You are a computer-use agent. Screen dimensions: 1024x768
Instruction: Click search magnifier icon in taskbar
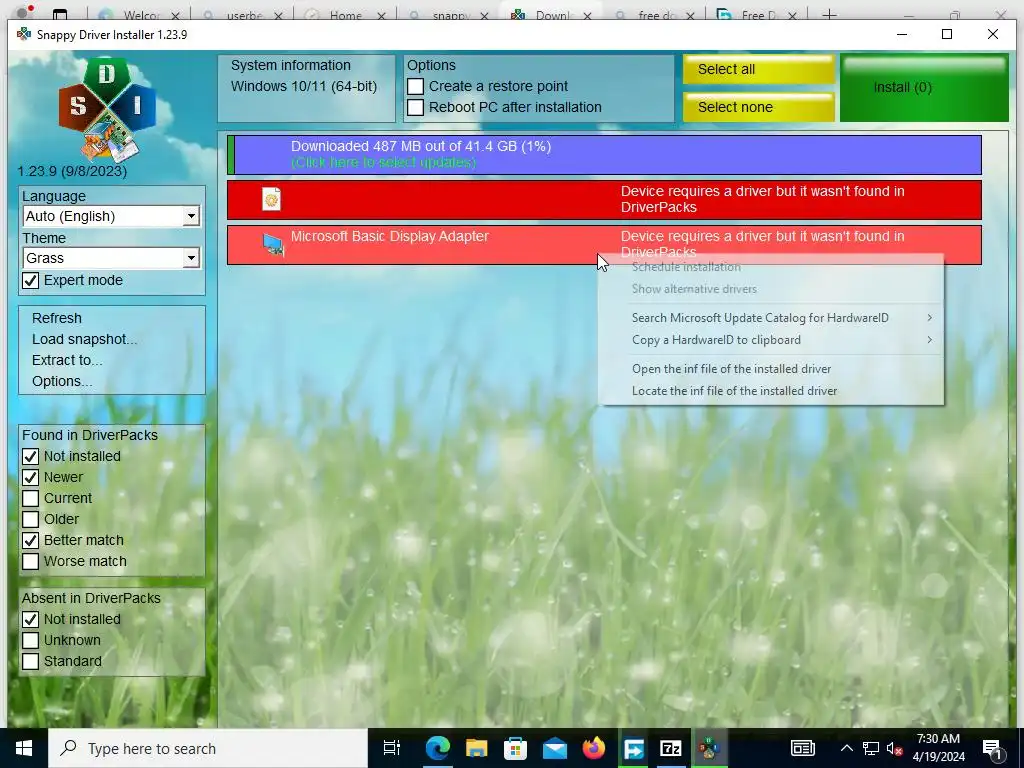(x=68, y=748)
